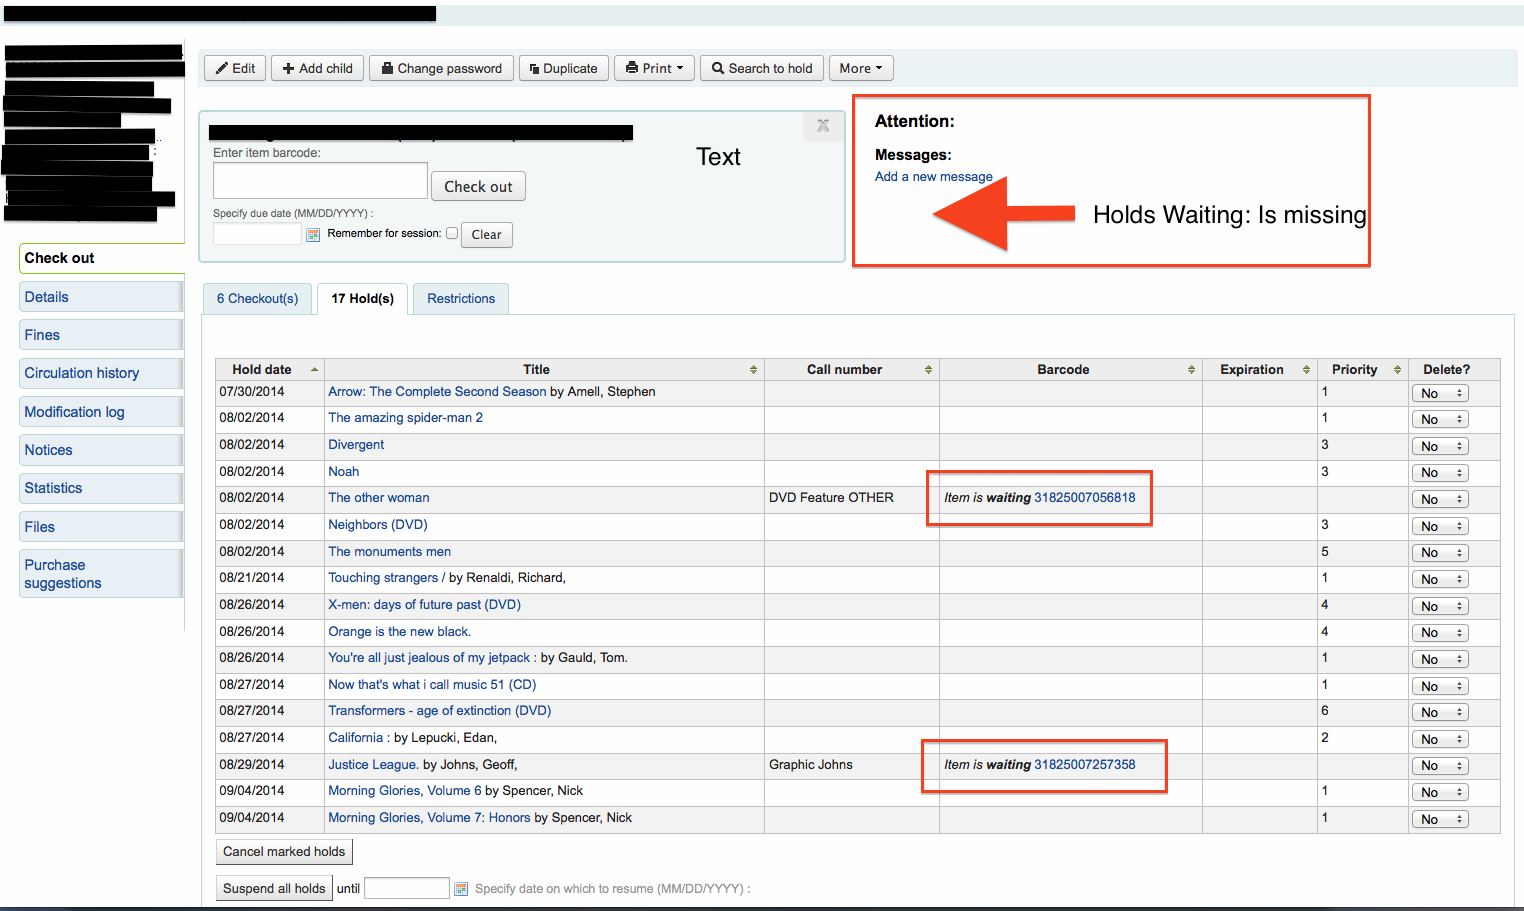Open calendar icon next to due date field
1524x911 pixels.
coord(313,235)
